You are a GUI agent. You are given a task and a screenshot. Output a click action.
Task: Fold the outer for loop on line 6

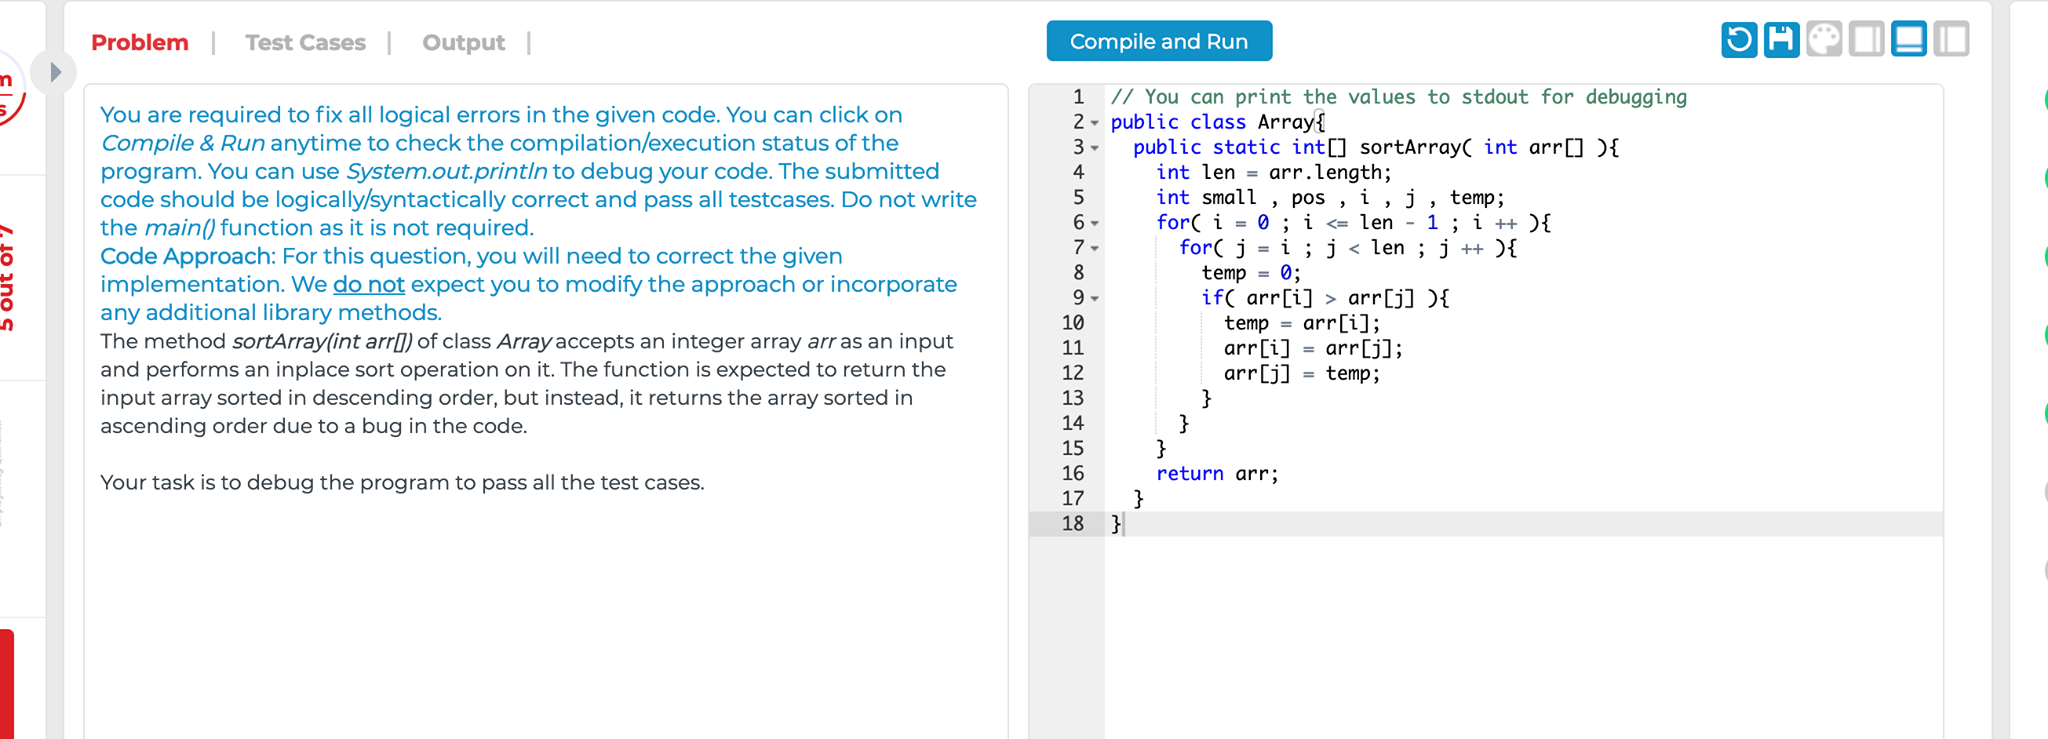click(1095, 223)
